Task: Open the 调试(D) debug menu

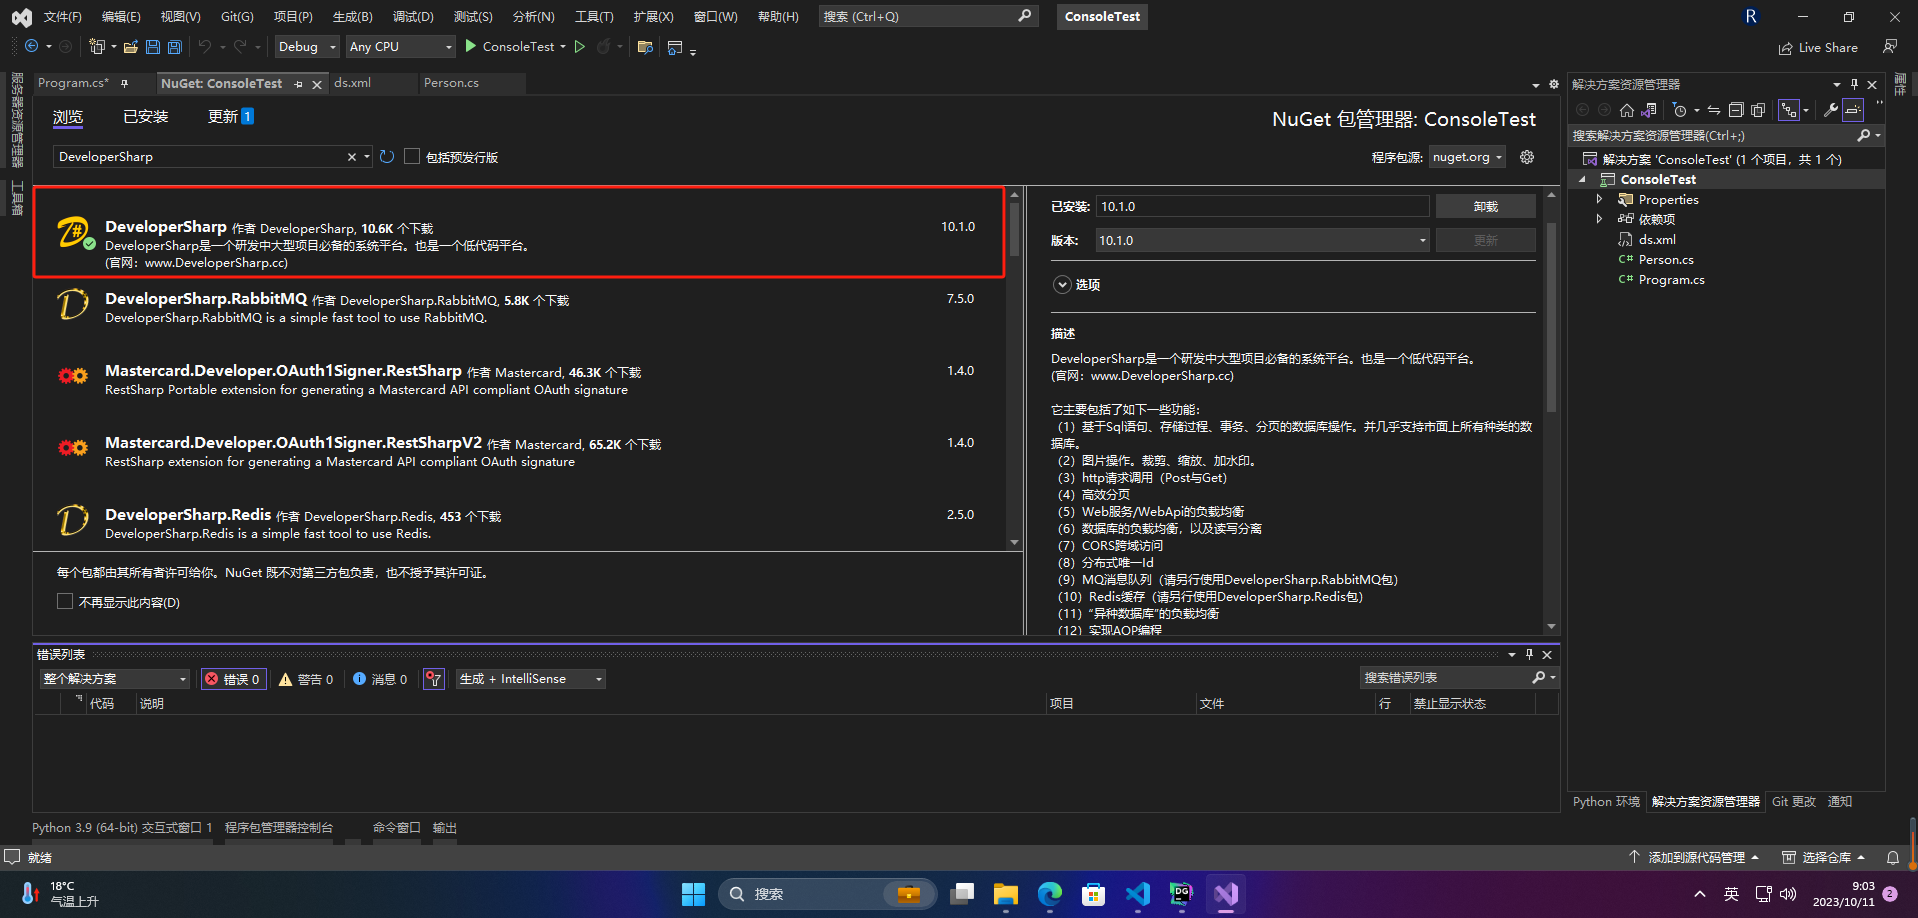Action: coord(413,16)
